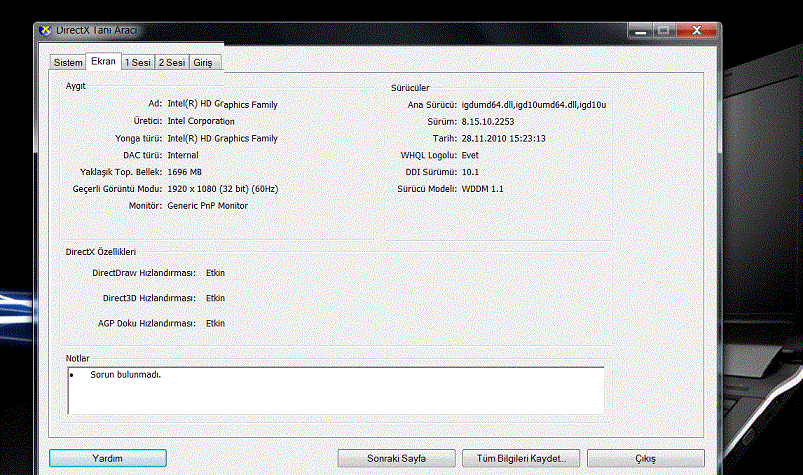
Task: Click Tüm Bilgileri Kaydet button
Action: click(x=521, y=459)
